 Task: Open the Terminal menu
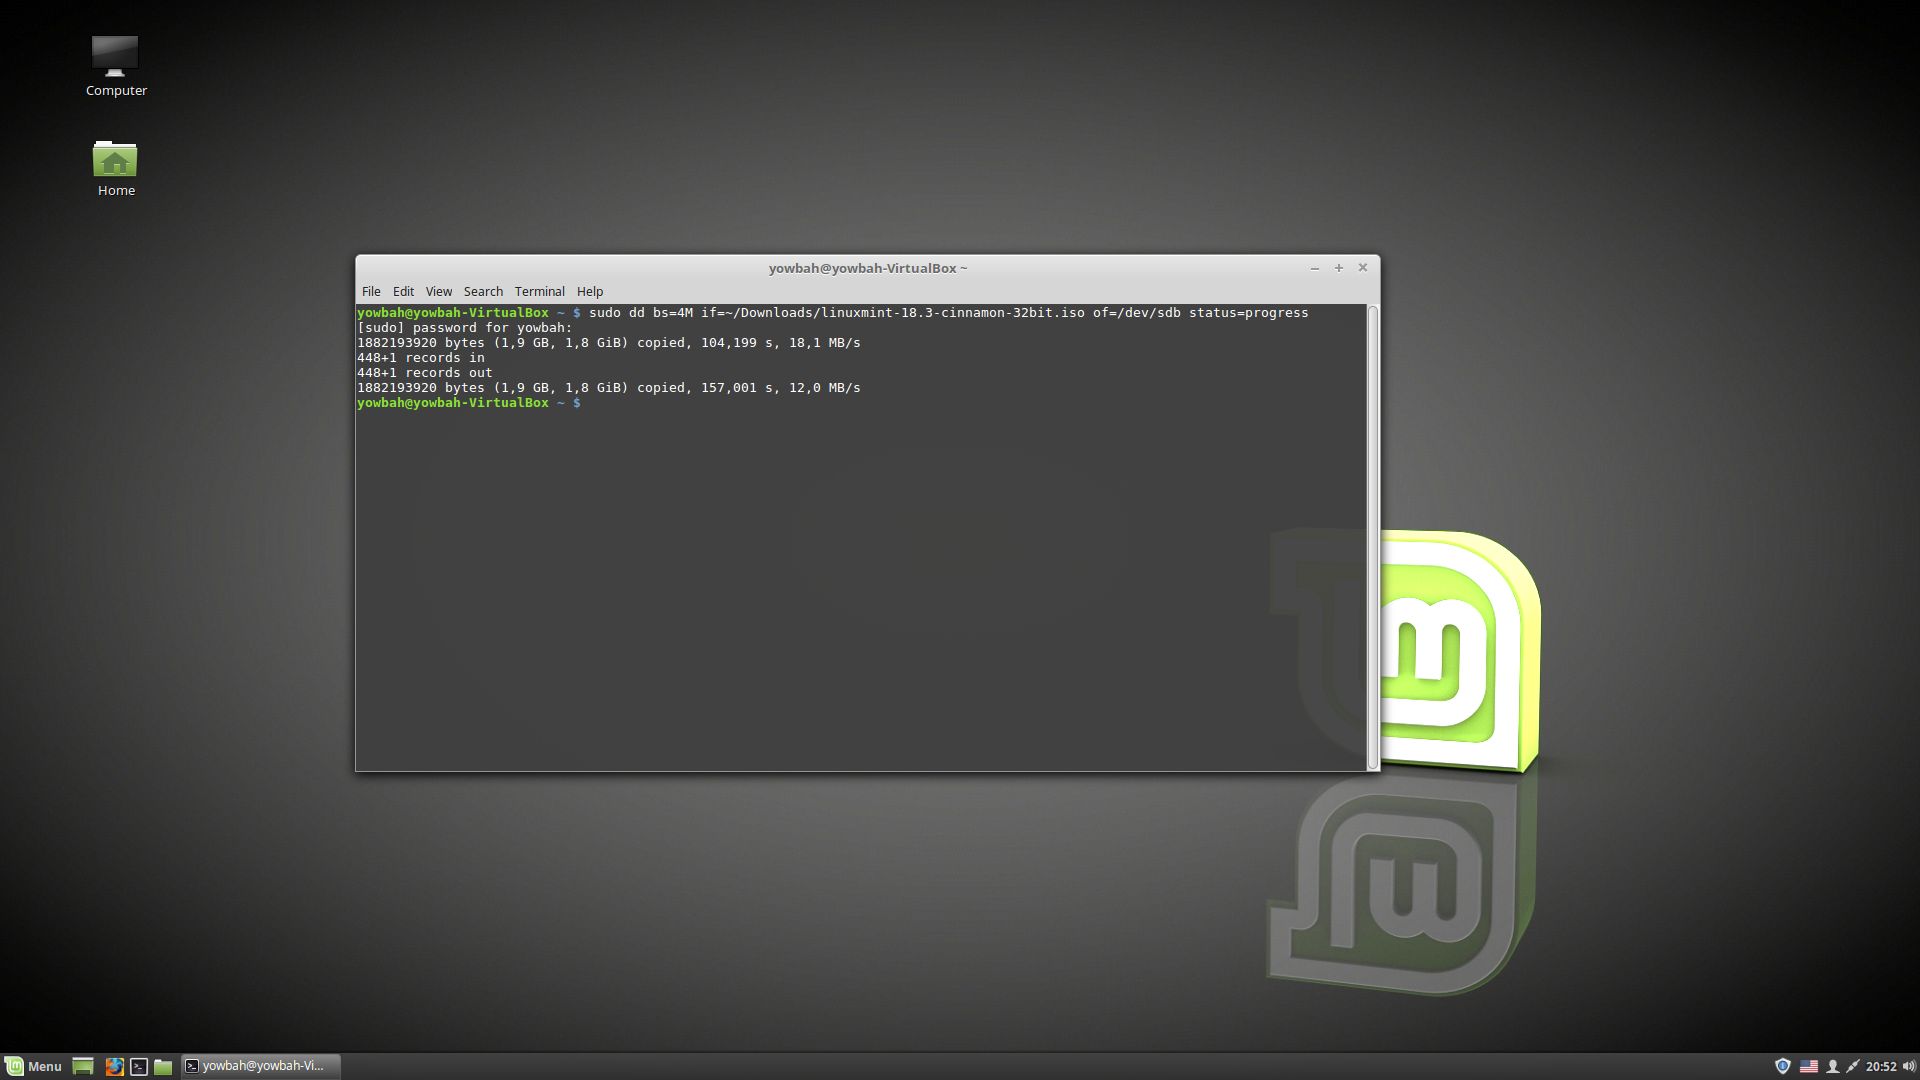539,291
